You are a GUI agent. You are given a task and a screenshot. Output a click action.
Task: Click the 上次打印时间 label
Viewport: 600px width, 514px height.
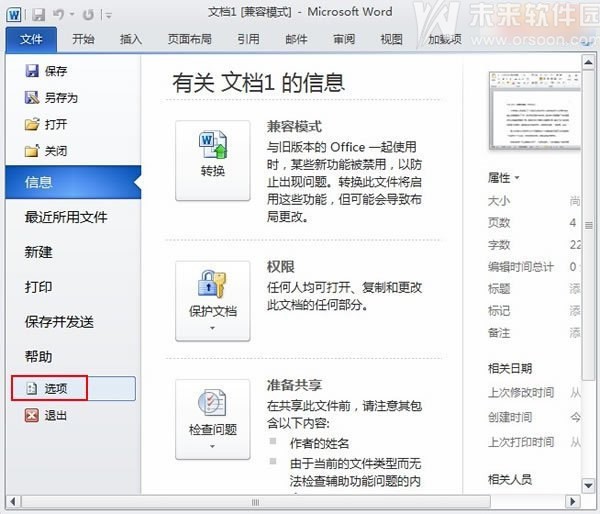coord(521,442)
